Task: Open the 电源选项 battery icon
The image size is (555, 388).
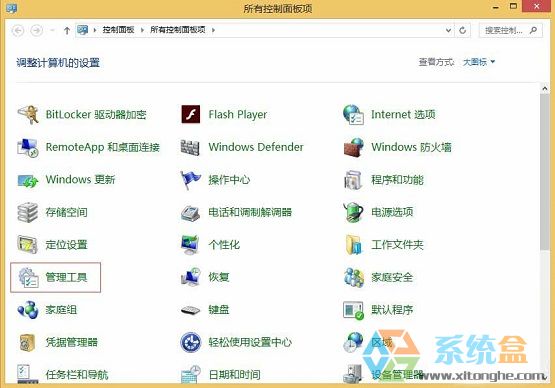Action: coord(353,212)
